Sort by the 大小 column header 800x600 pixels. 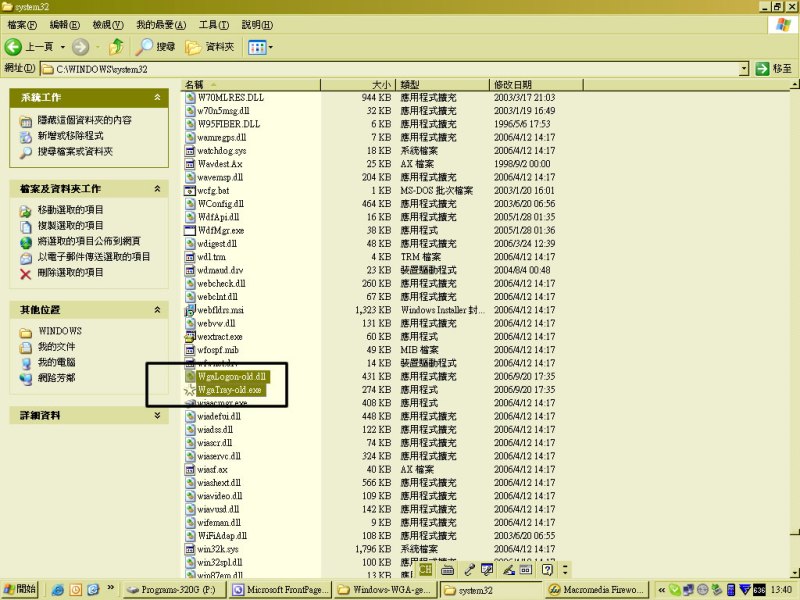pos(358,85)
